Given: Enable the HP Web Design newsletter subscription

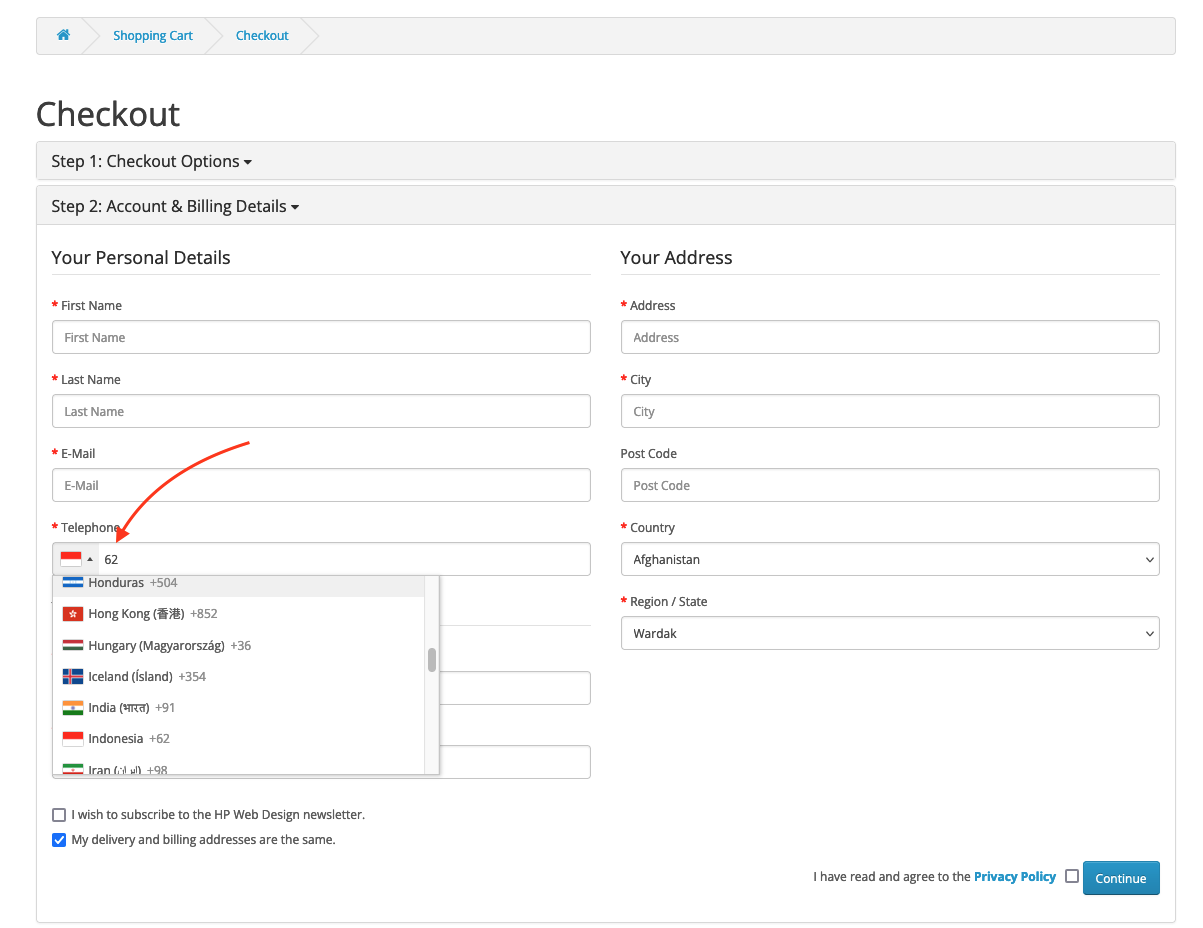Looking at the screenshot, I should pyautogui.click(x=59, y=814).
